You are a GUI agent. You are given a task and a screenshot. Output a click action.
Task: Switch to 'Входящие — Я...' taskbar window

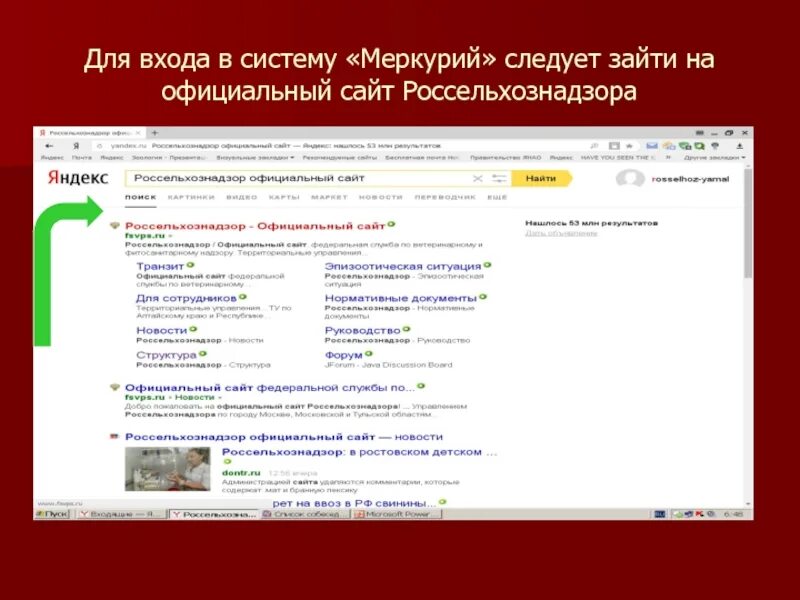point(121,514)
